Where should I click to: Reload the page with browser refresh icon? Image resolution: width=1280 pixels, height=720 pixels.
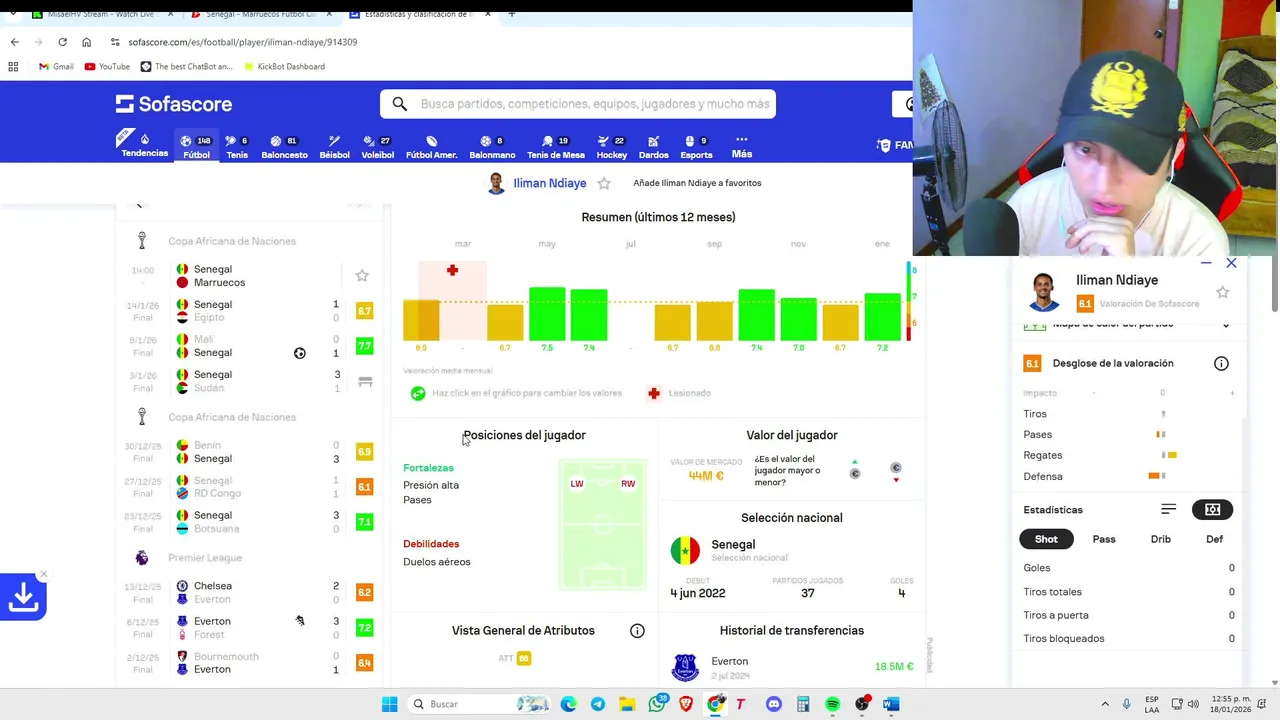(62, 42)
